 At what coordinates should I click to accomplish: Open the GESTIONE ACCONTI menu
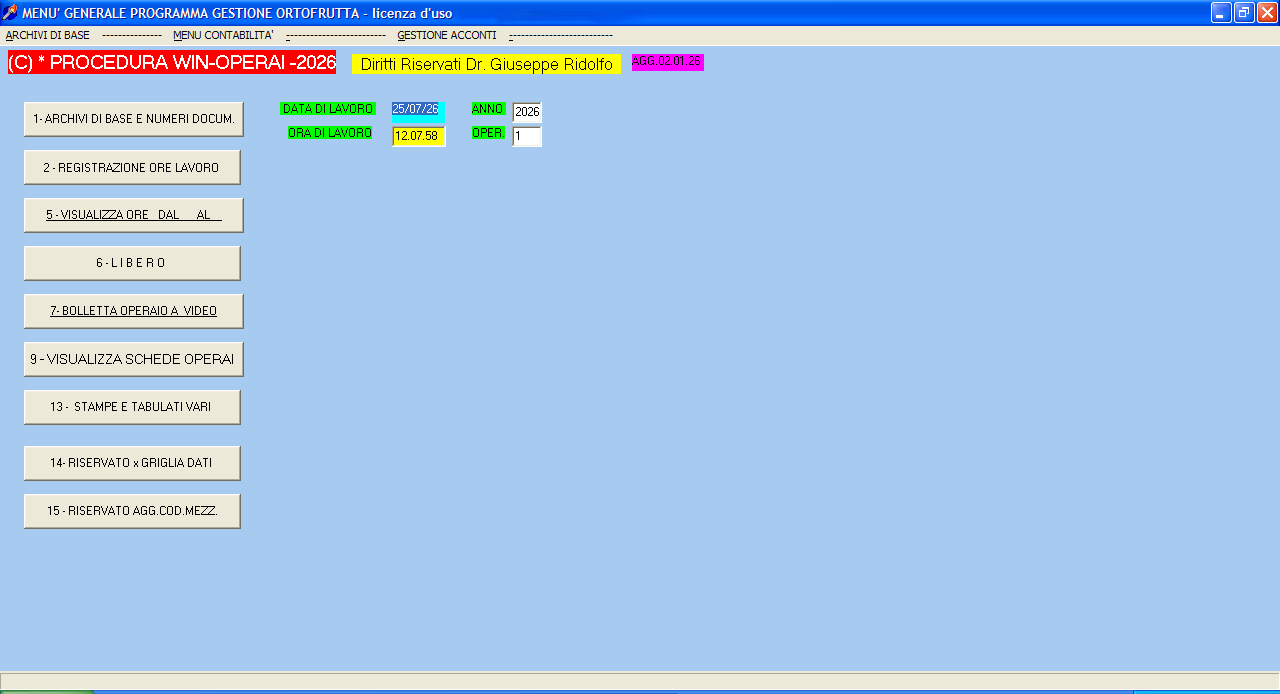click(x=447, y=35)
